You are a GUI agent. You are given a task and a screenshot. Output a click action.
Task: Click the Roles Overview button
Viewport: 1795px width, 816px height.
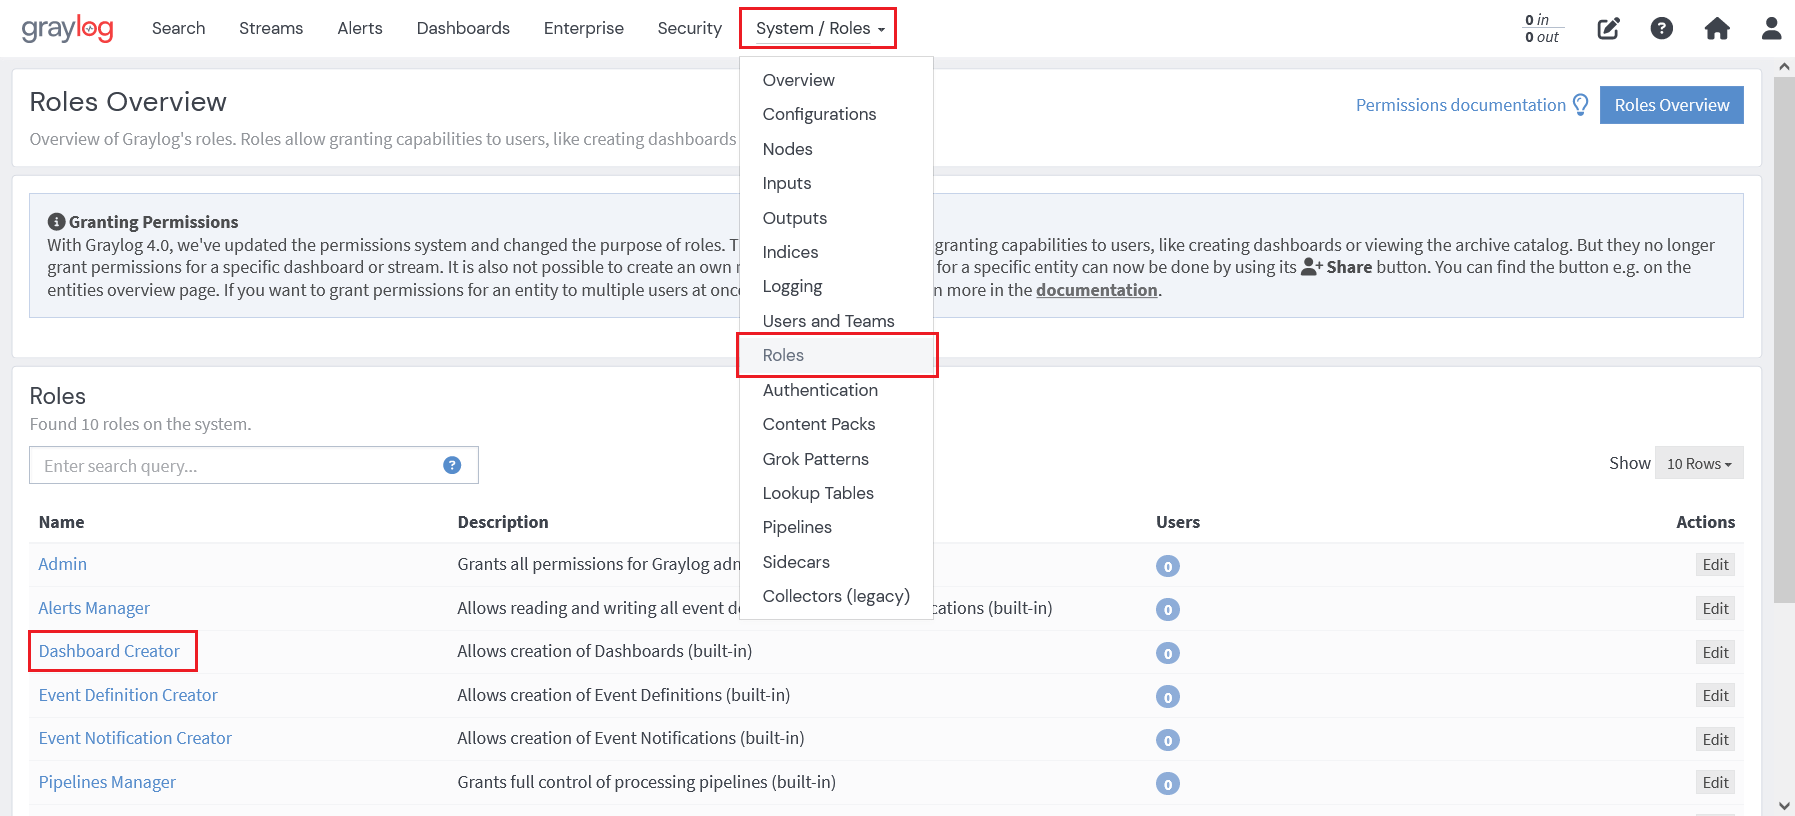pyautogui.click(x=1671, y=105)
